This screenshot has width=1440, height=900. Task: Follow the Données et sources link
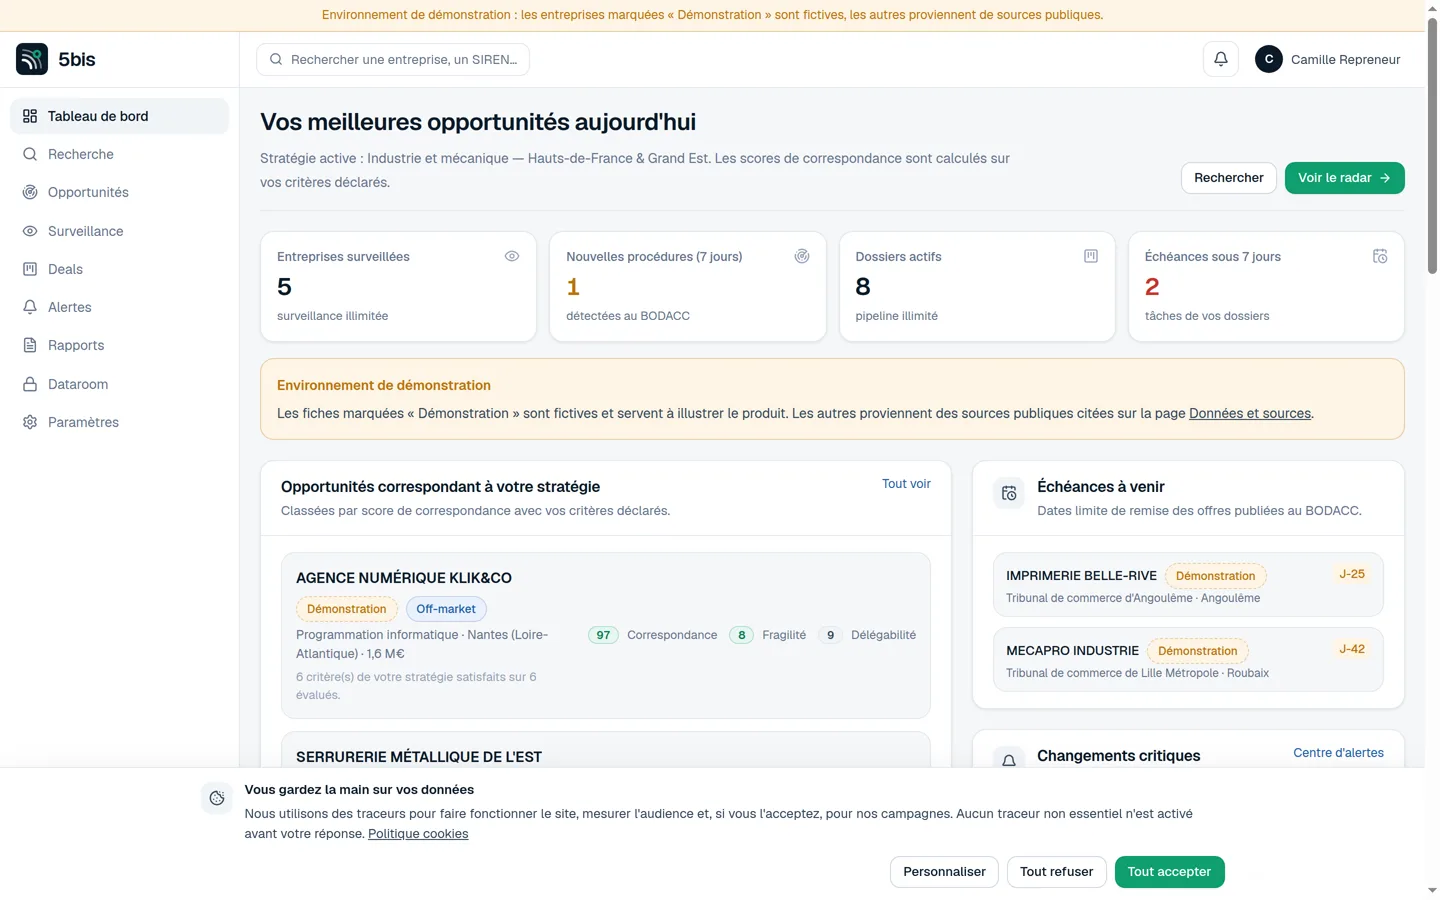pos(1250,413)
